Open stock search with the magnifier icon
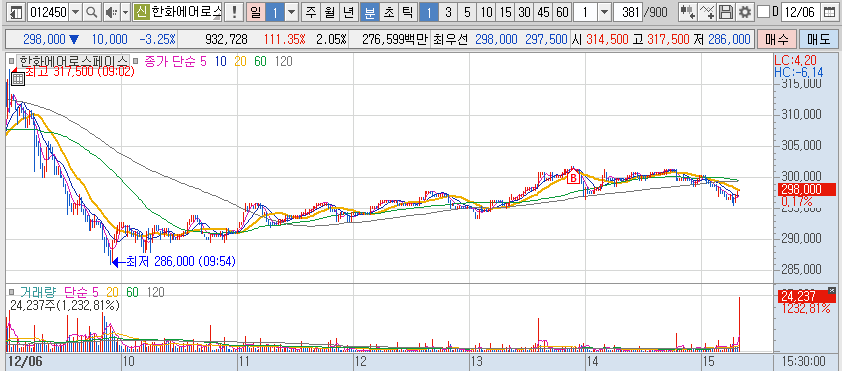 (92, 12)
